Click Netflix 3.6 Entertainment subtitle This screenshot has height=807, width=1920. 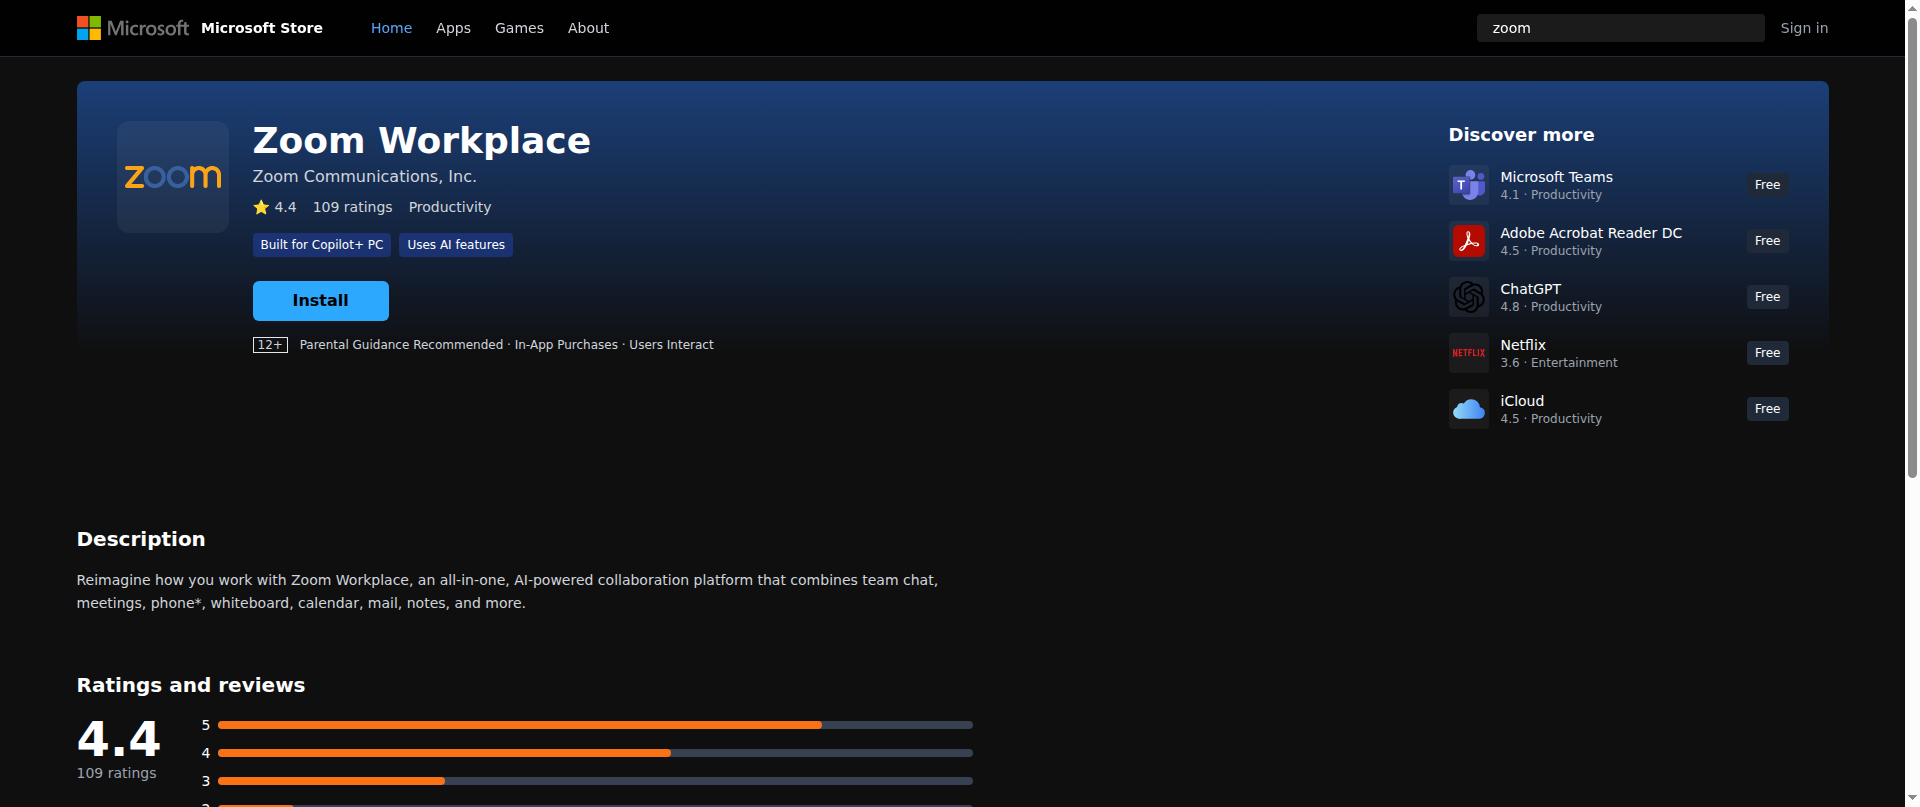(1558, 363)
